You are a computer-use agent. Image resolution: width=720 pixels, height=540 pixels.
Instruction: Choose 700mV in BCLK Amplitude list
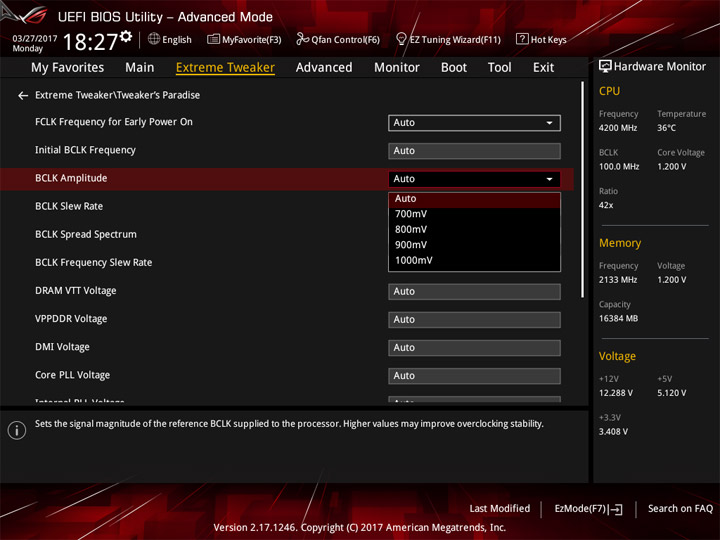tap(474, 214)
